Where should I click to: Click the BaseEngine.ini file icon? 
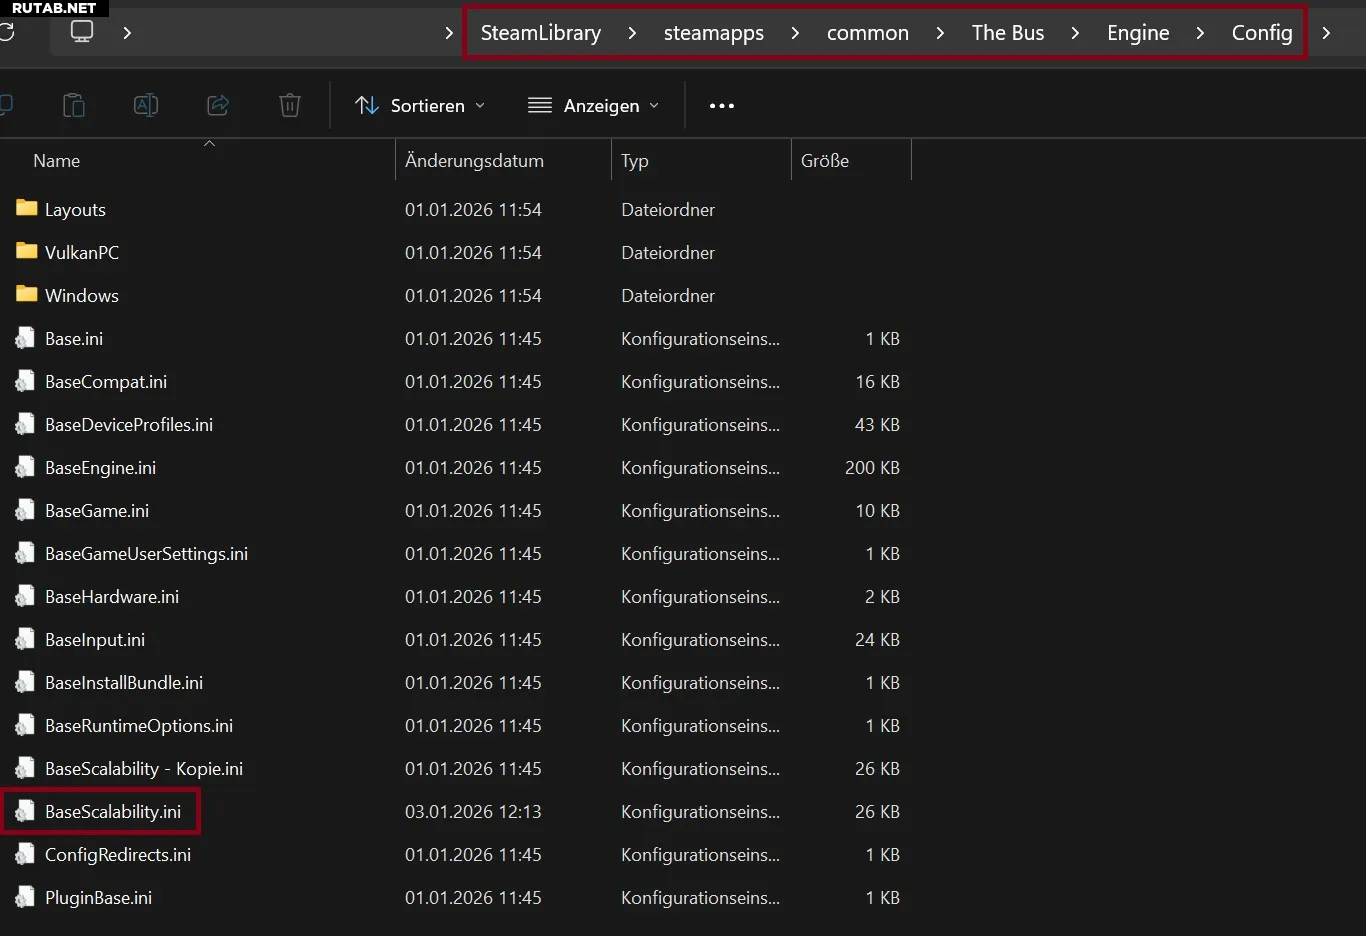tap(25, 468)
